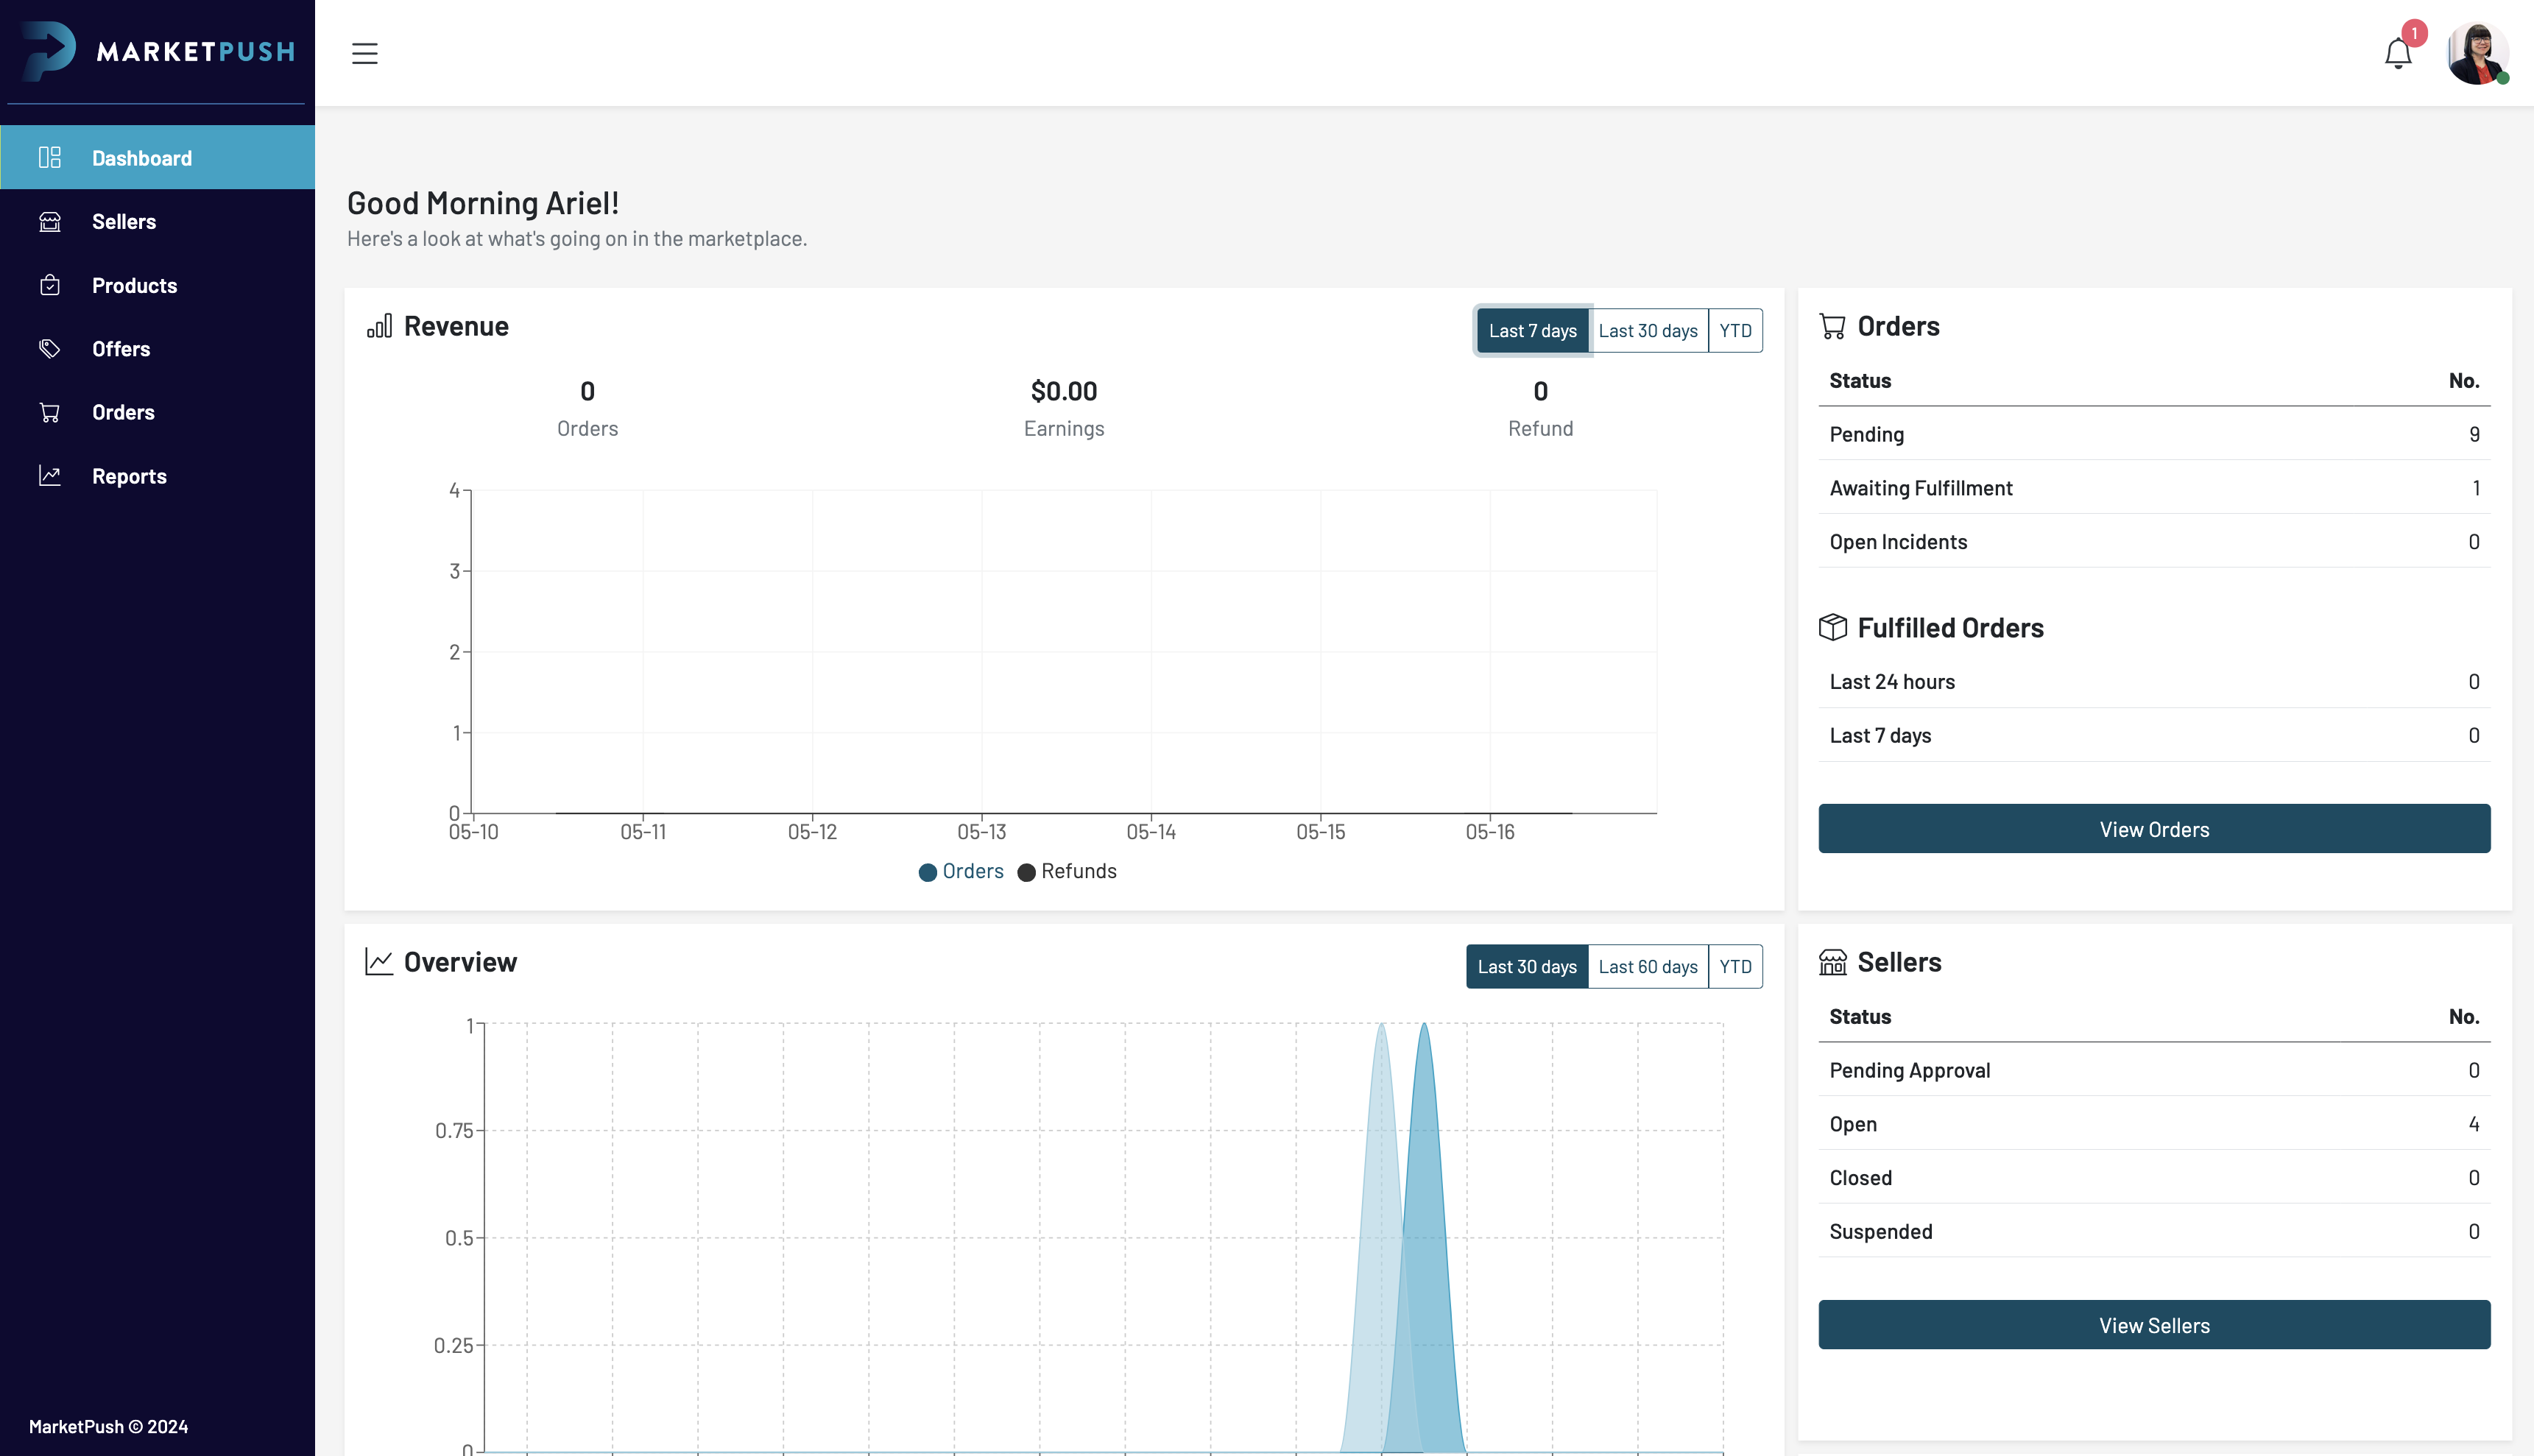2534x1456 pixels.
Task: Click the Sellers storefront sidebar icon
Action: pyautogui.click(x=50, y=222)
